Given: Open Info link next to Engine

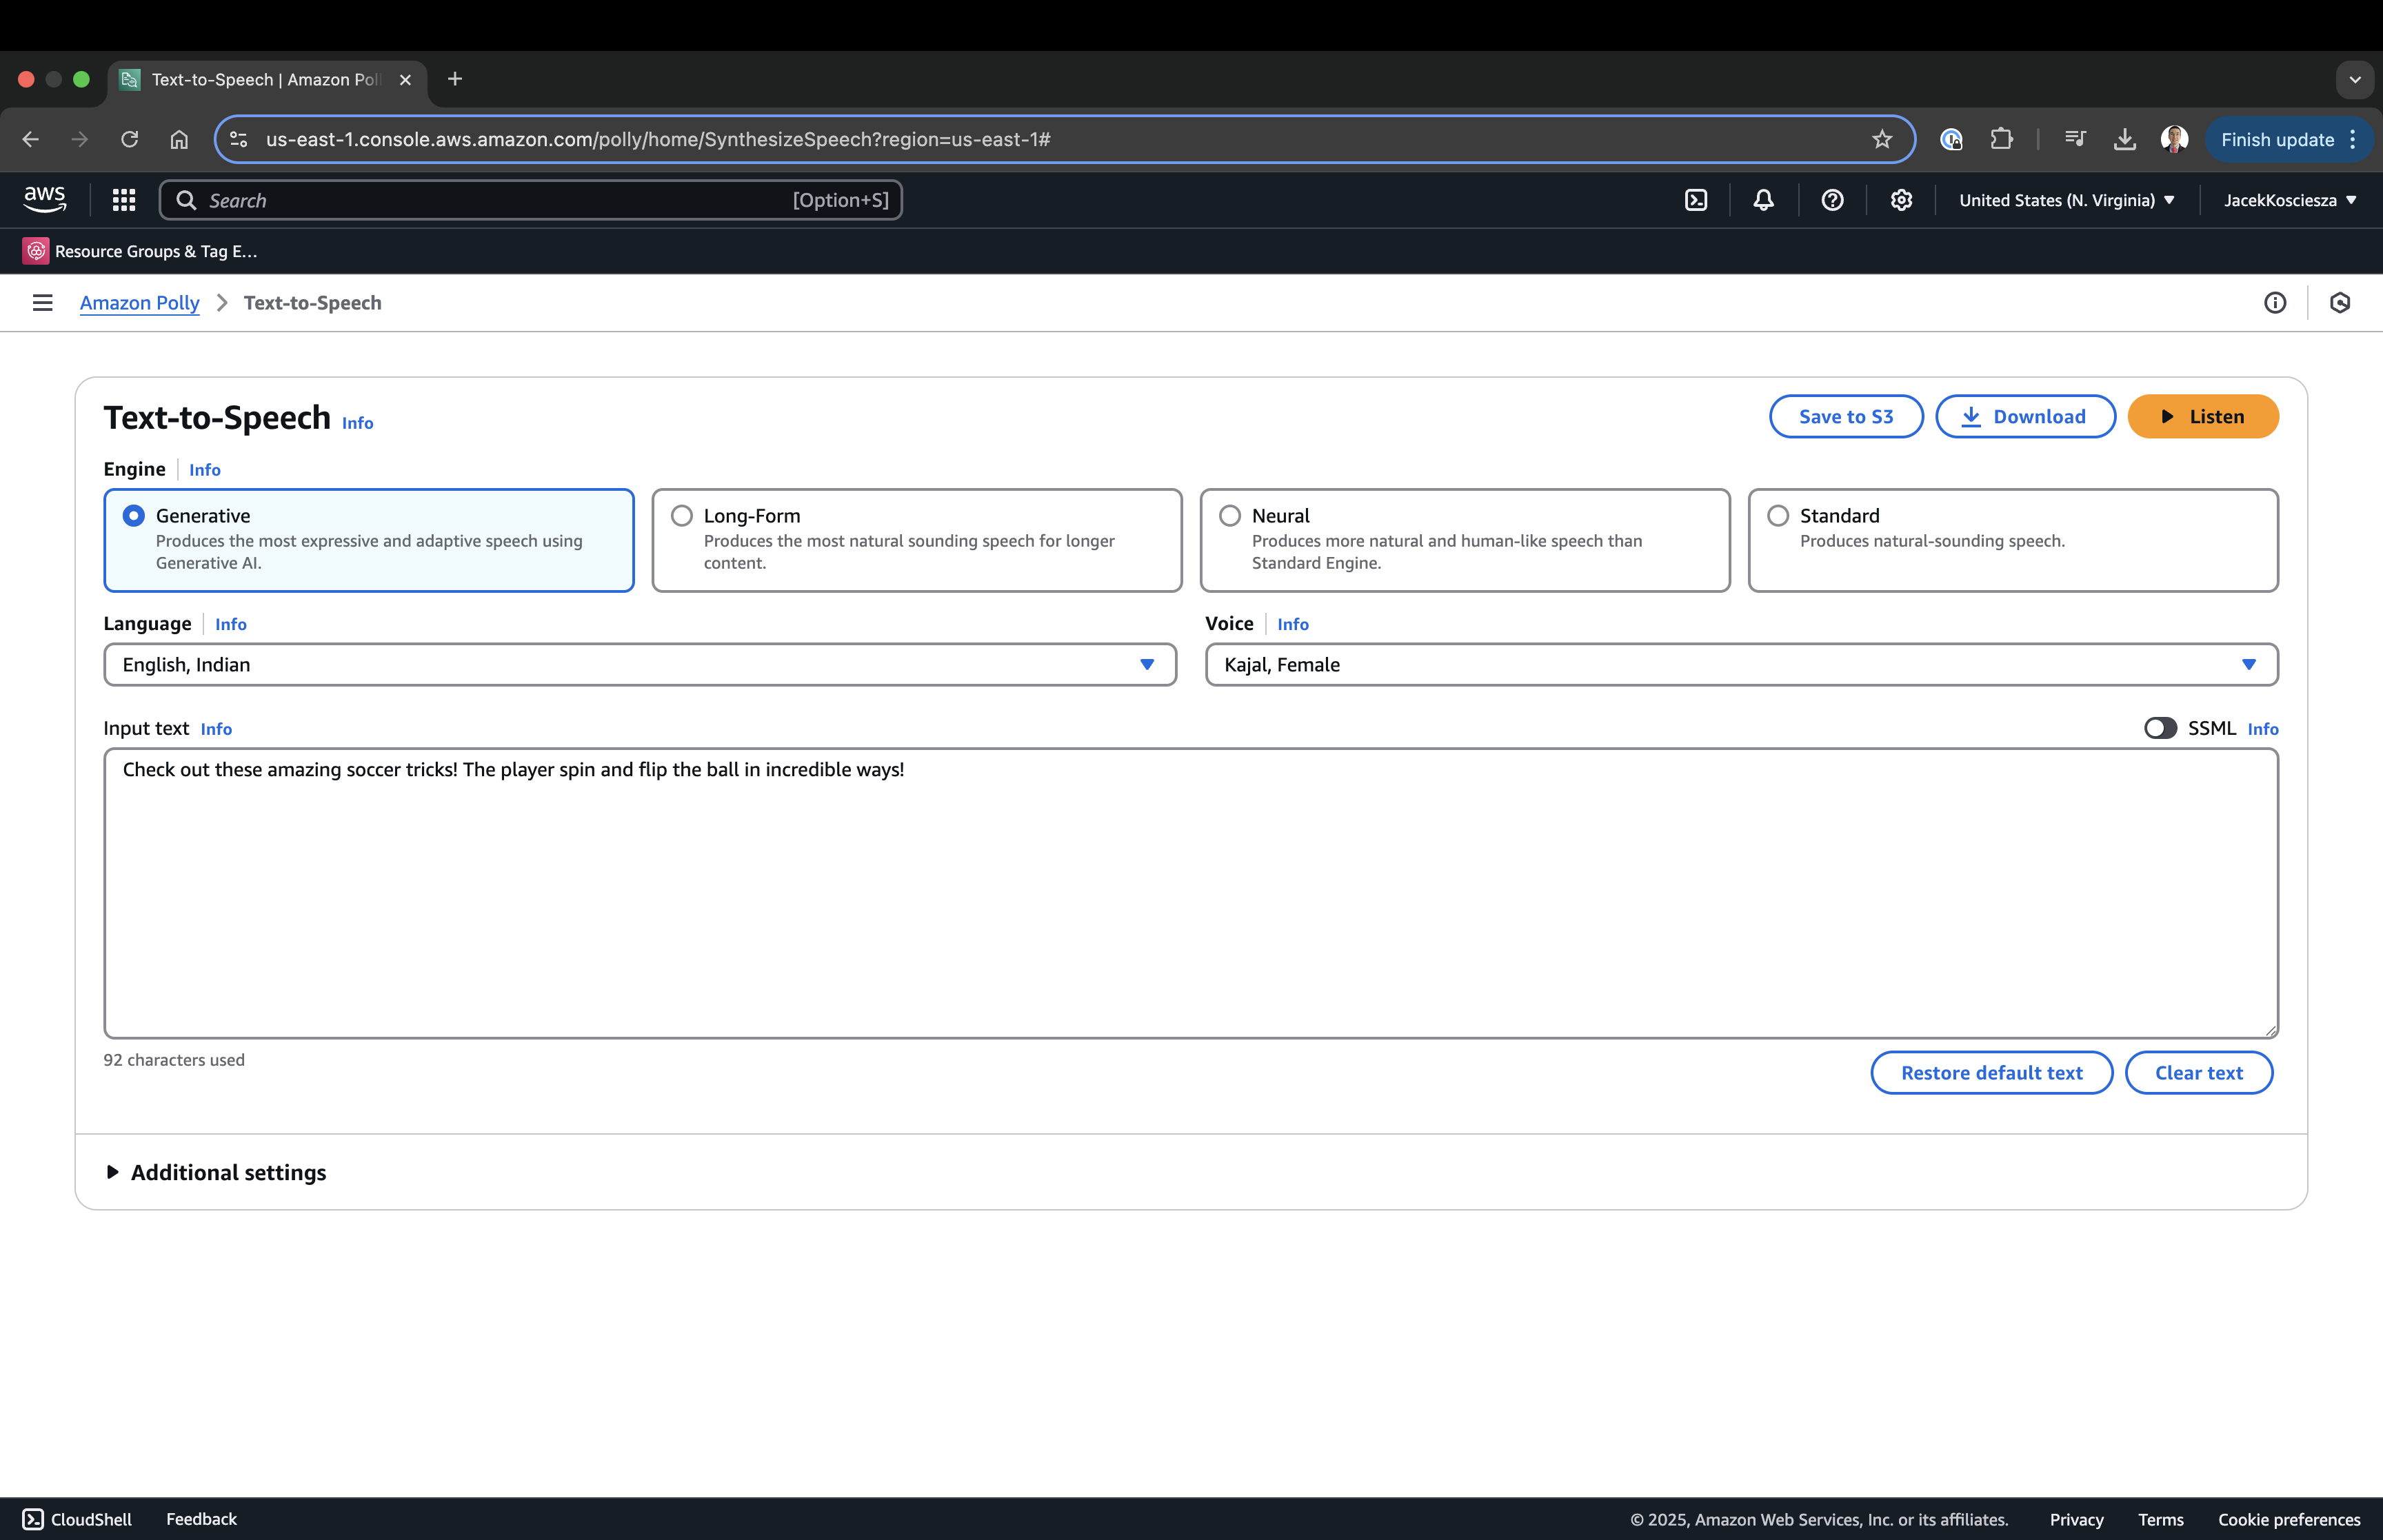Looking at the screenshot, I should pyautogui.click(x=205, y=469).
